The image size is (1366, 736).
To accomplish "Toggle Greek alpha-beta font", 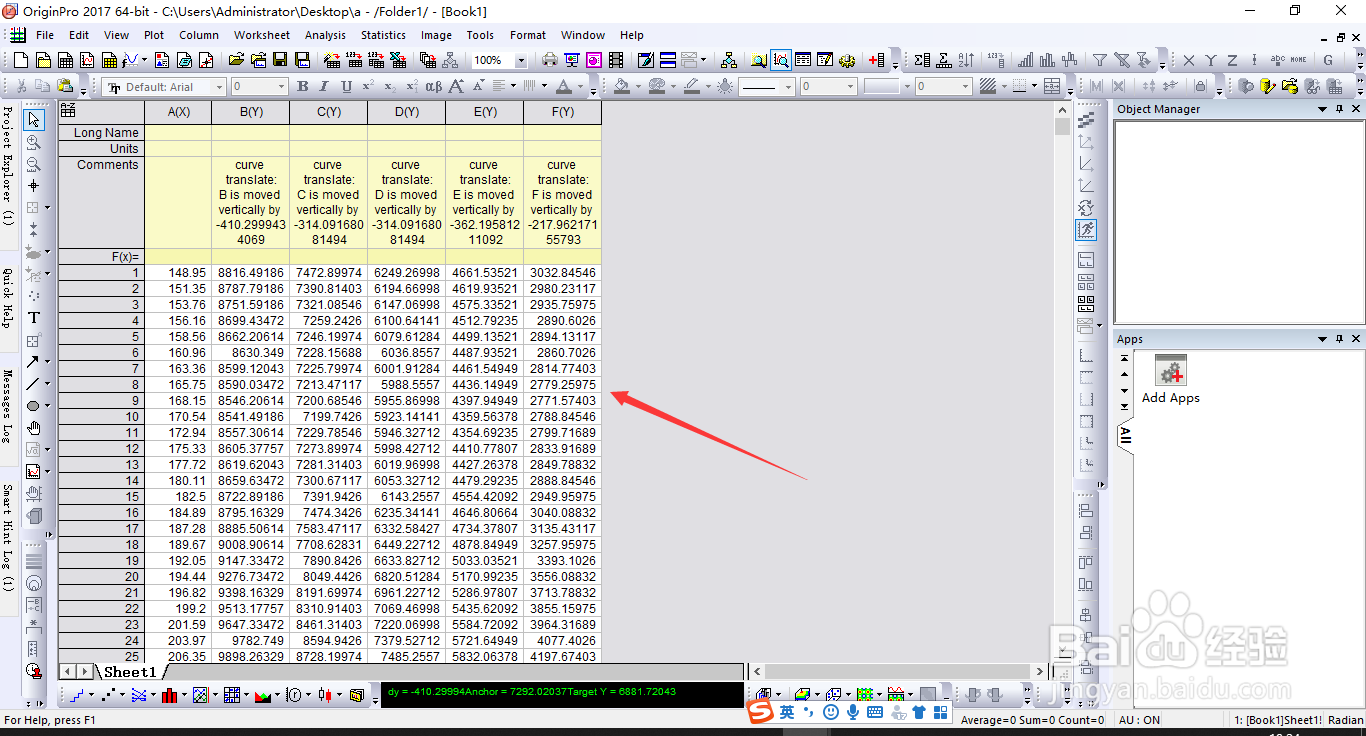I will point(433,87).
